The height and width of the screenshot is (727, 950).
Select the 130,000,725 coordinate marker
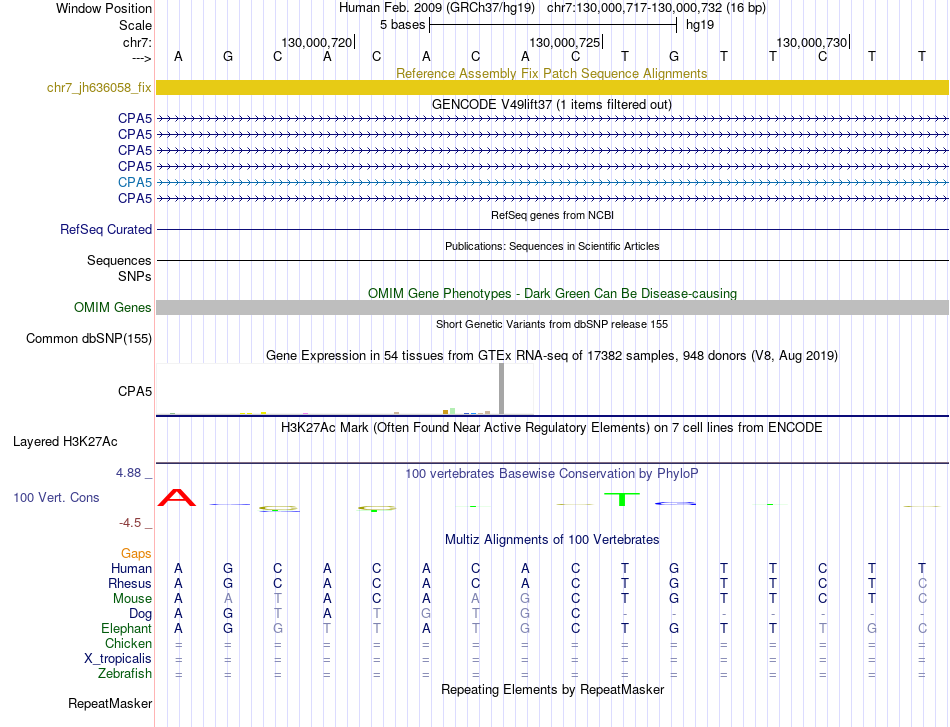coord(565,42)
